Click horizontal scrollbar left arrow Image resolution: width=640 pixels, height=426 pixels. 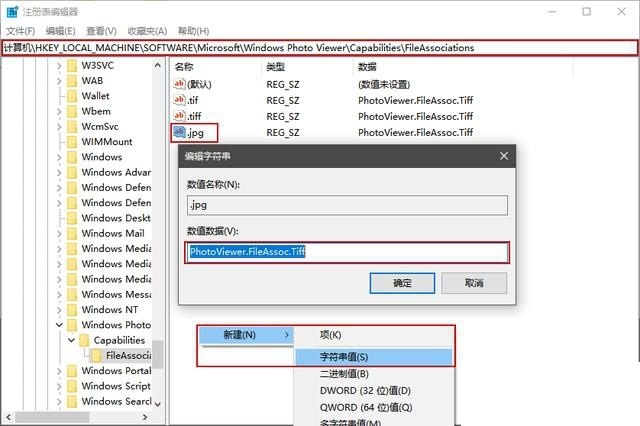[x=8, y=417]
